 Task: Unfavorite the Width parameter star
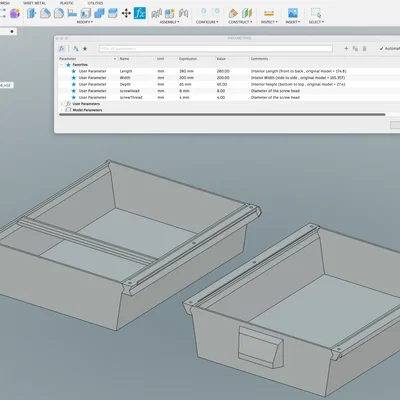click(74, 78)
